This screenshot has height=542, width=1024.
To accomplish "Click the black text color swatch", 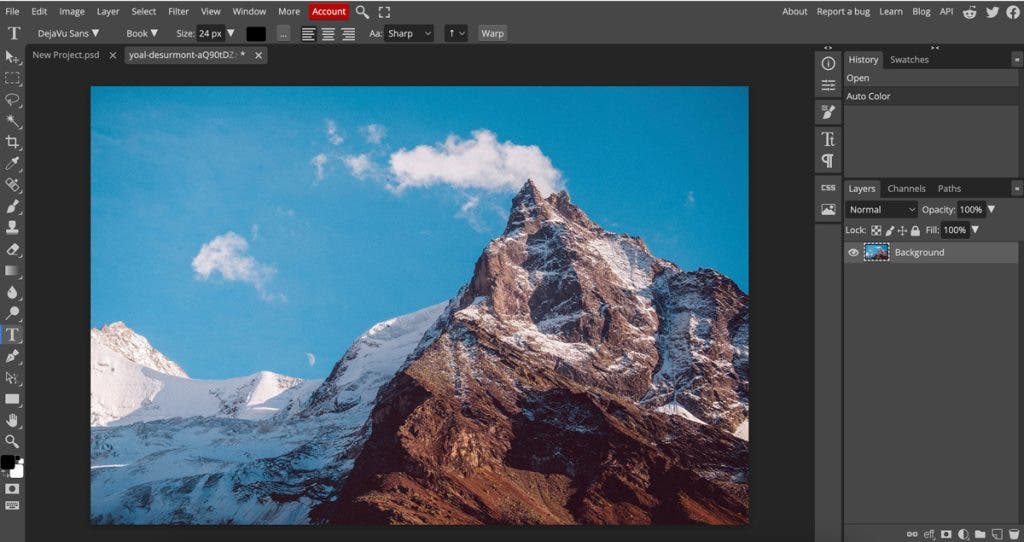I will [256, 33].
